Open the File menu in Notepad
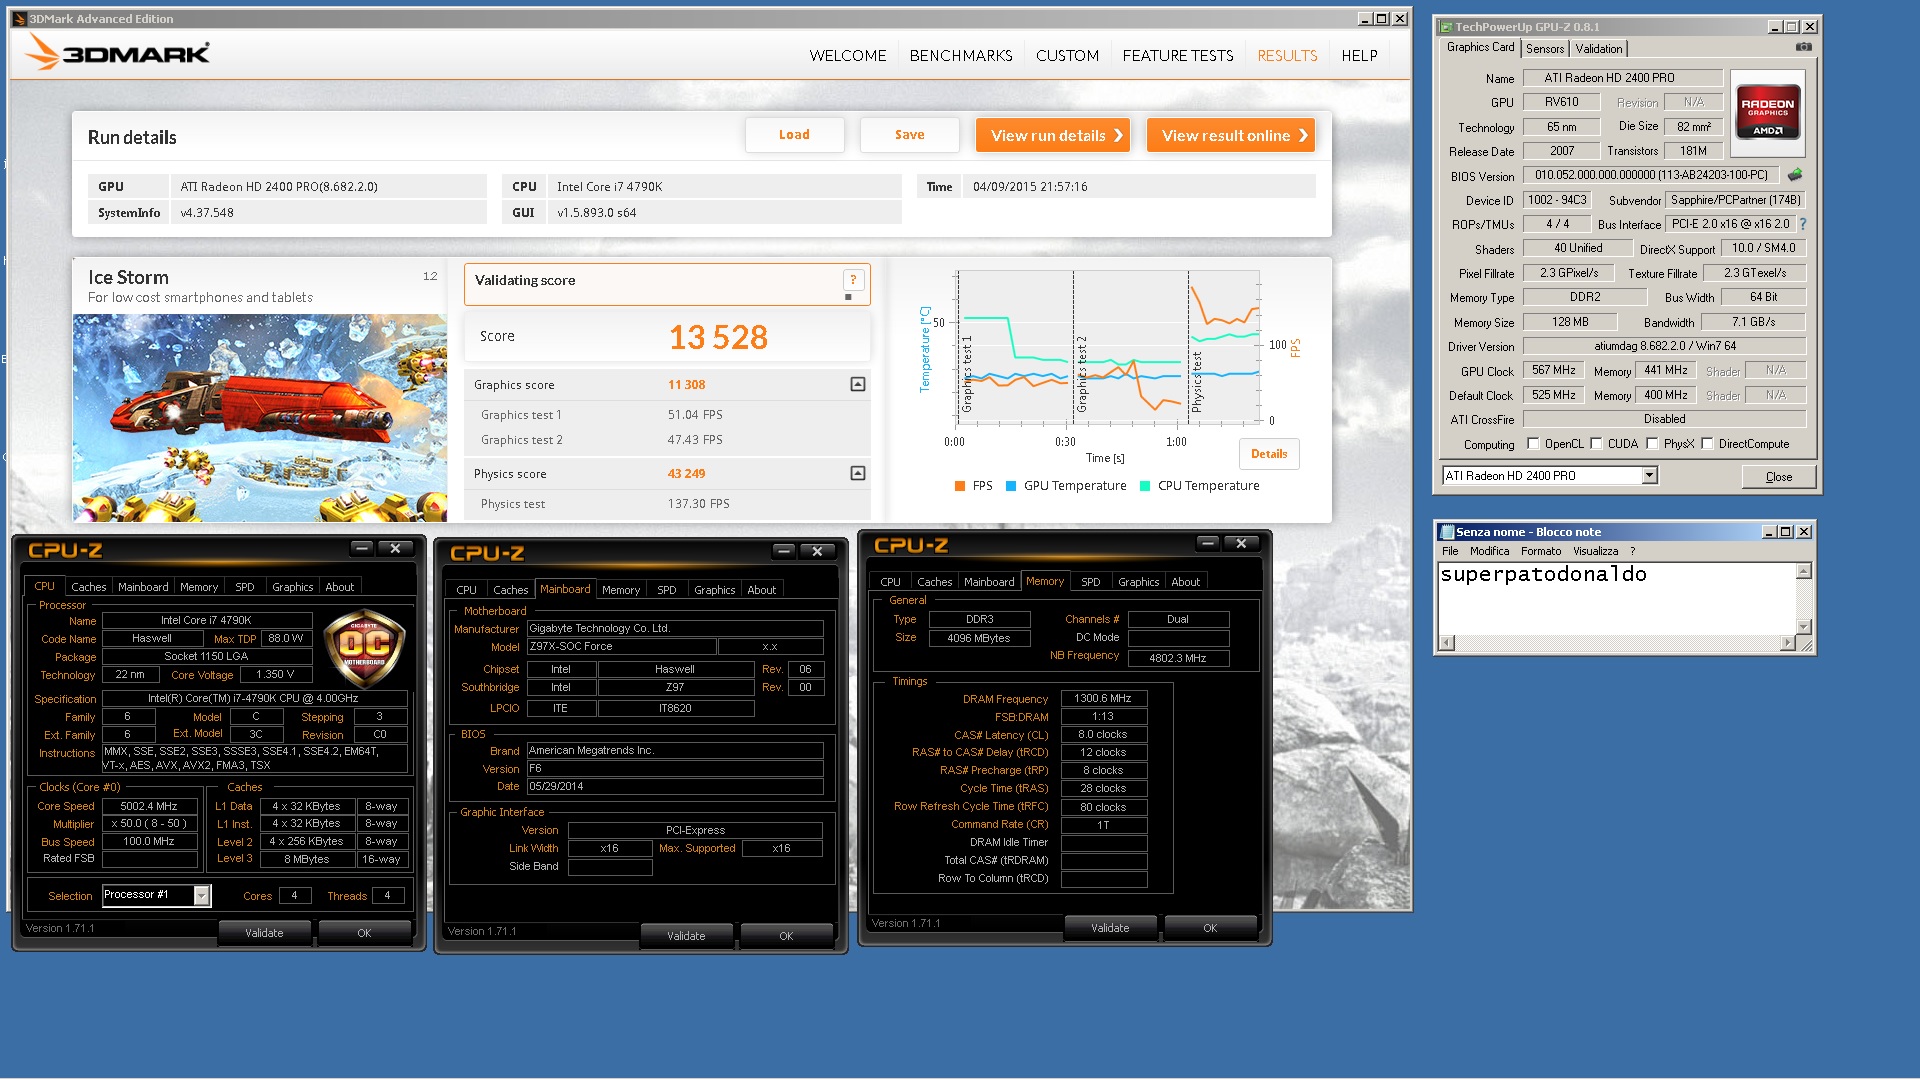 (1450, 551)
